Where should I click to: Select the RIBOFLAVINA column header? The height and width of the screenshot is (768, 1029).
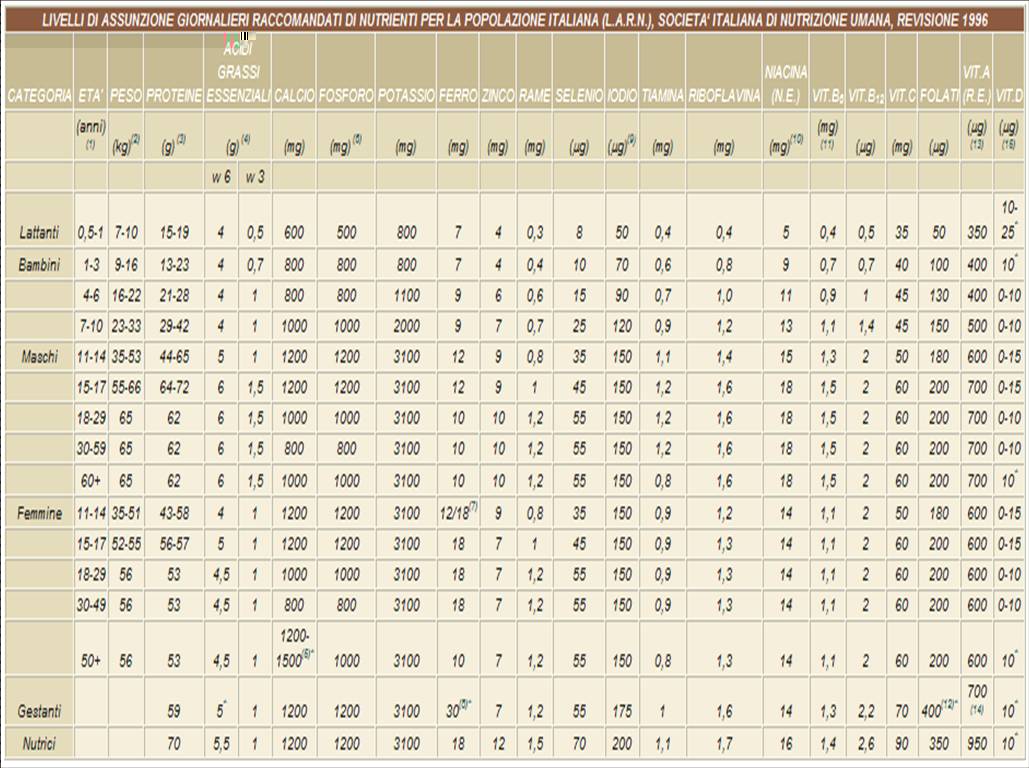[x=723, y=96]
